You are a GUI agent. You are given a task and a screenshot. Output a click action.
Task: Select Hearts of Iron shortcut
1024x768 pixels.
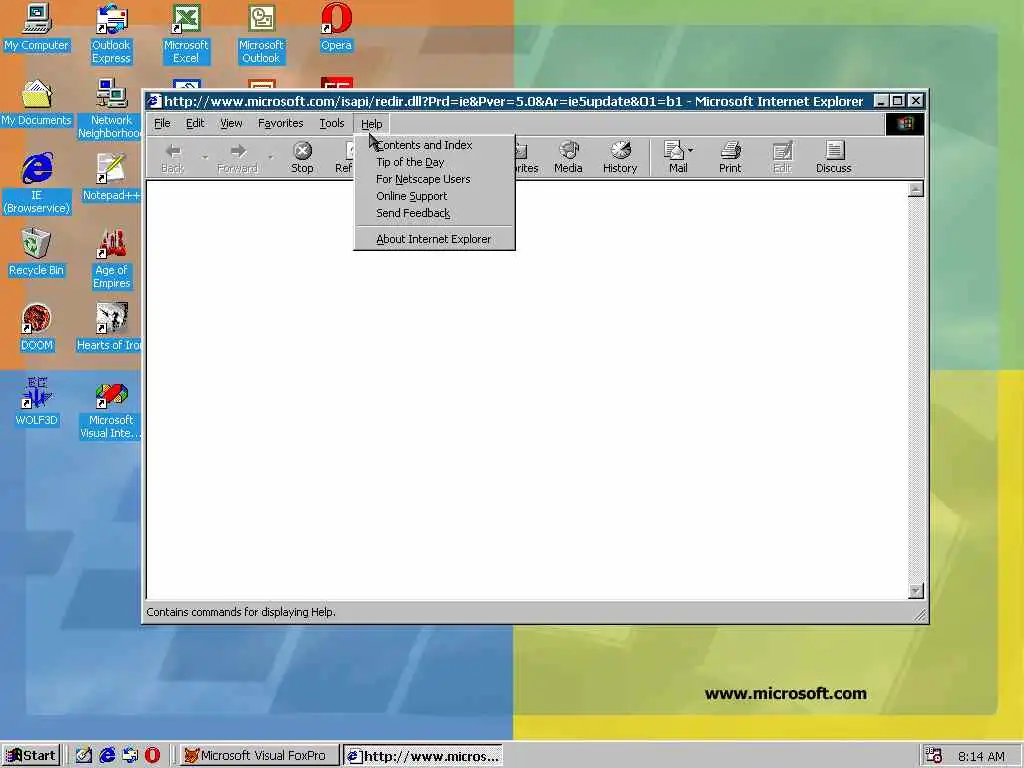pyautogui.click(x=109, y=328)
